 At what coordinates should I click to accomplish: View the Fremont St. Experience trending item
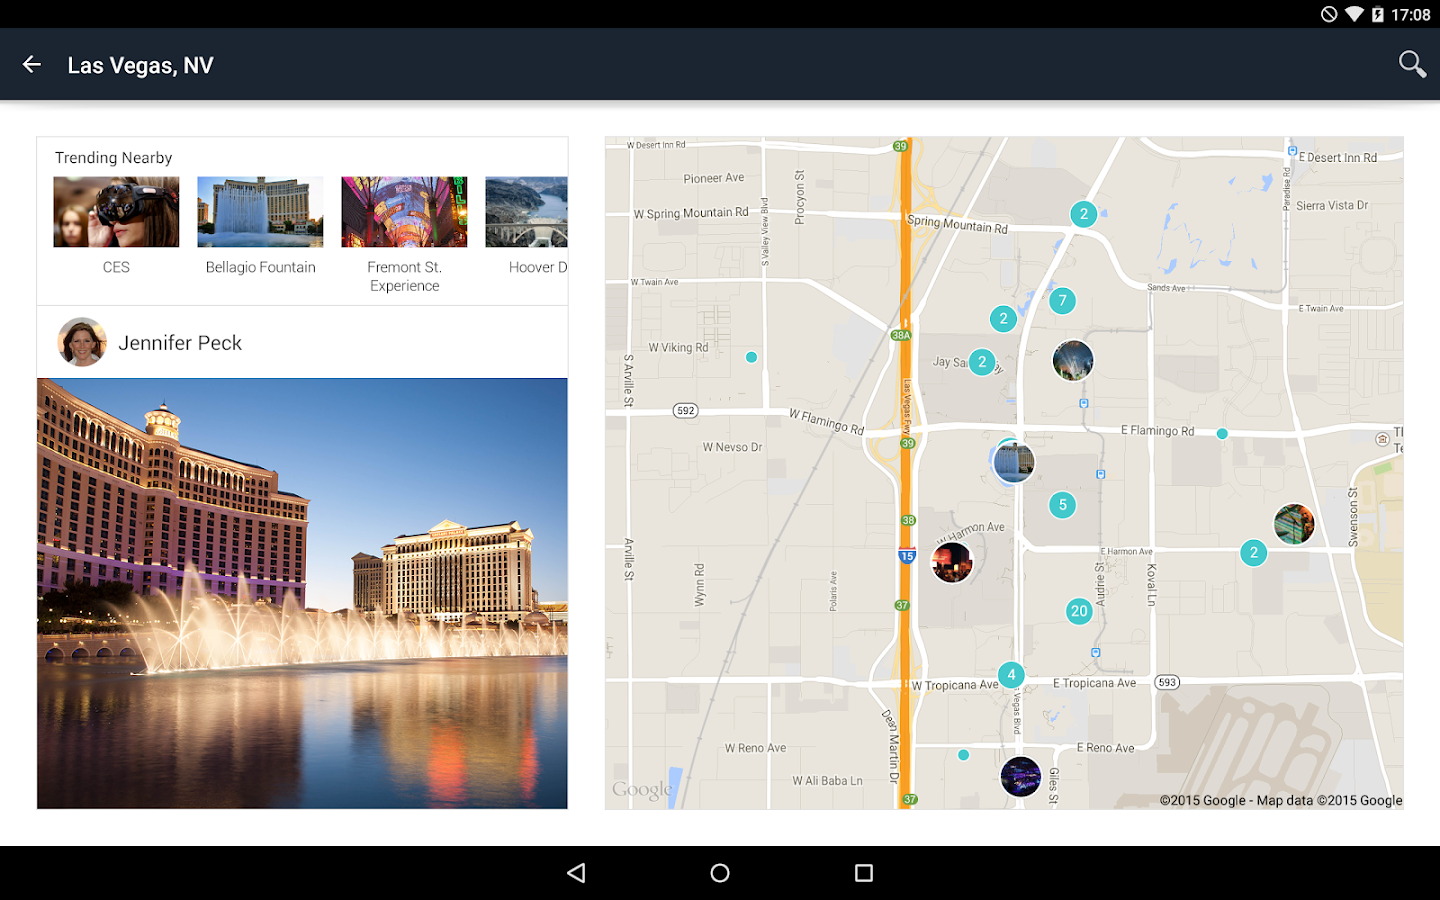[x=404, y=211]
